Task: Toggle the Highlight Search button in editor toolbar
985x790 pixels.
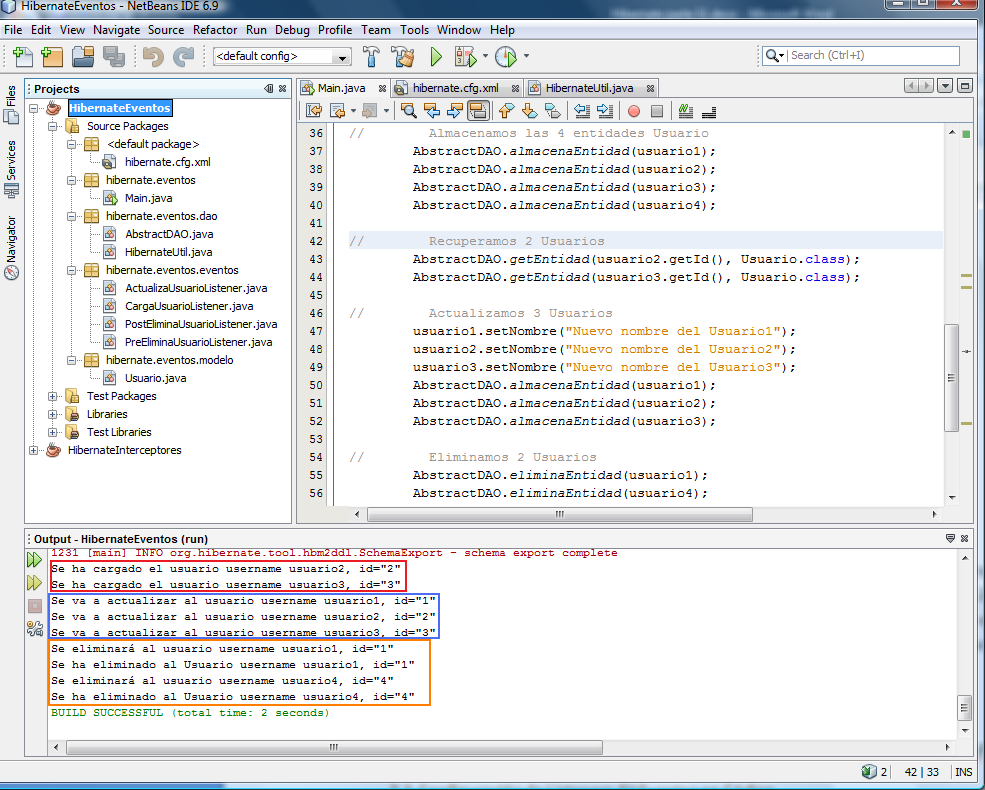Action: coord(479,112)
